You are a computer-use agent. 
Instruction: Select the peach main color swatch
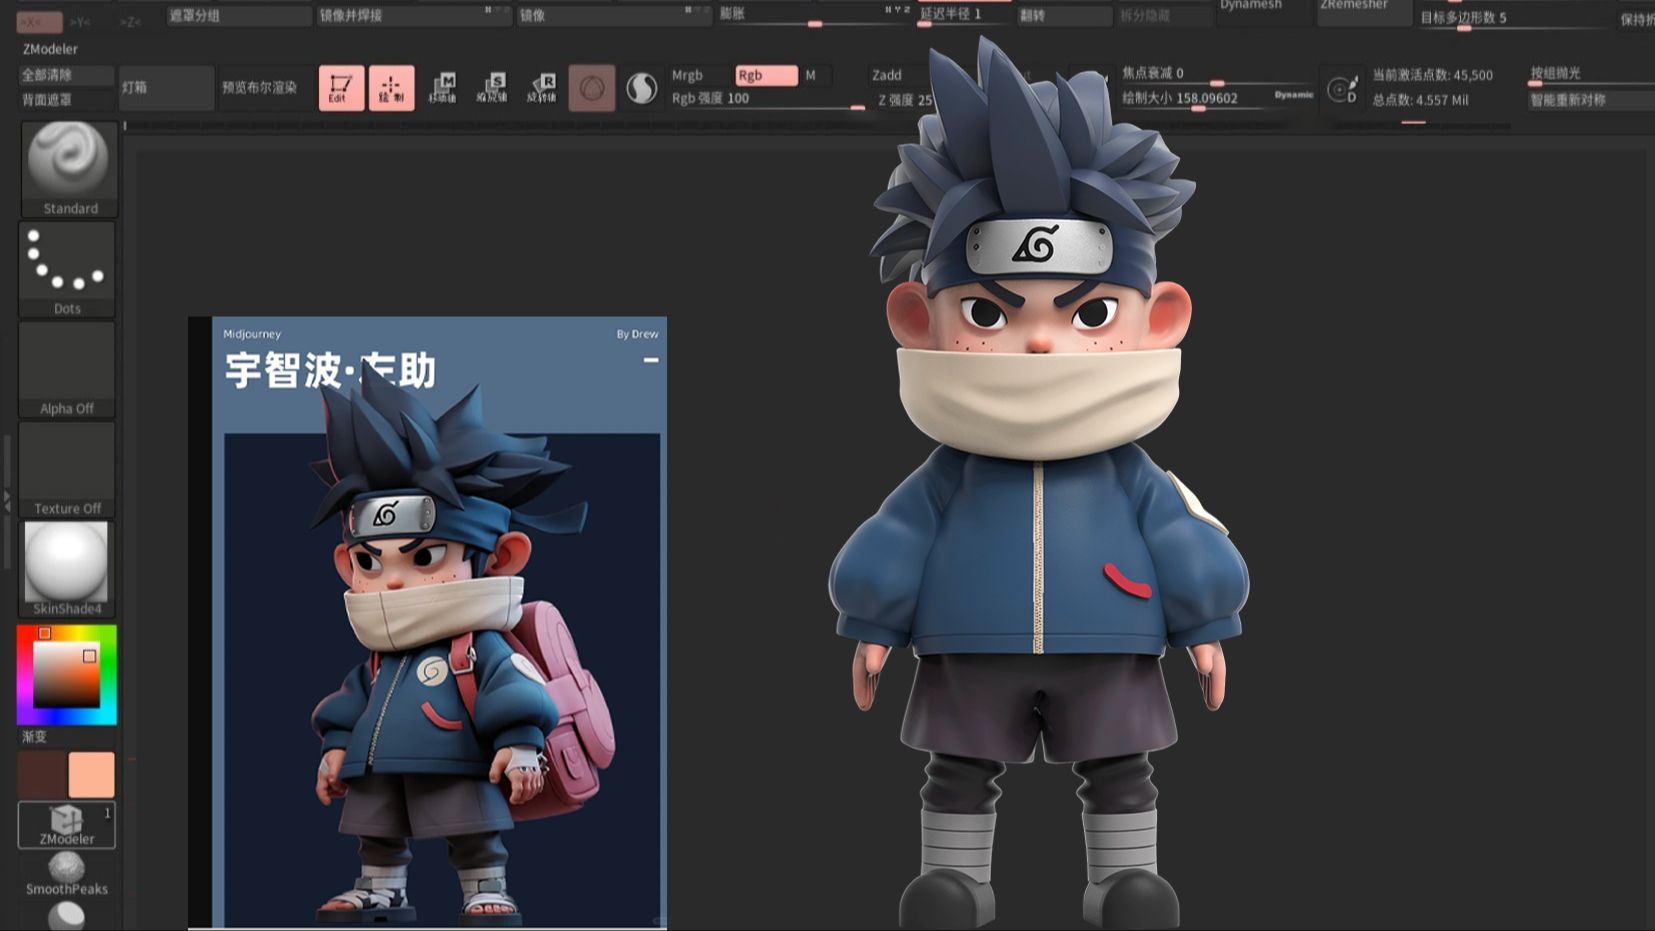pos(91,775)
